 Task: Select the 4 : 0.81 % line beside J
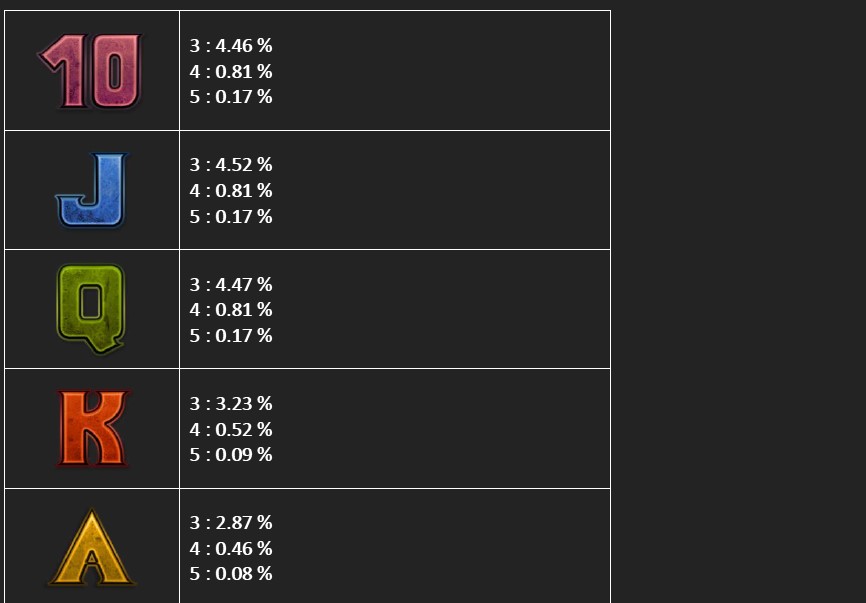click(x=231, y=191)
